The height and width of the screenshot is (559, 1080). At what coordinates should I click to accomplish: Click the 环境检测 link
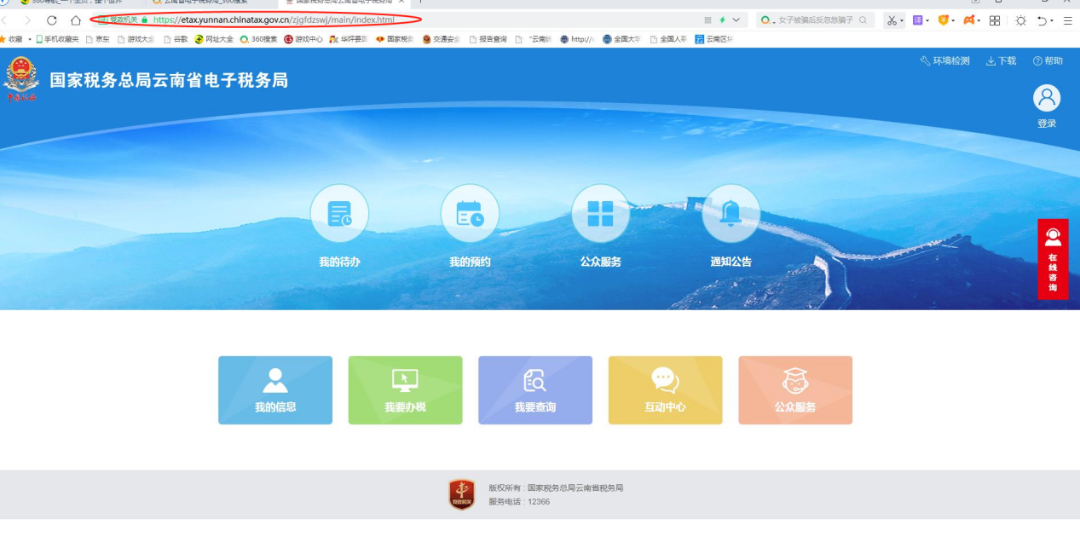click(x=945, y=61)
